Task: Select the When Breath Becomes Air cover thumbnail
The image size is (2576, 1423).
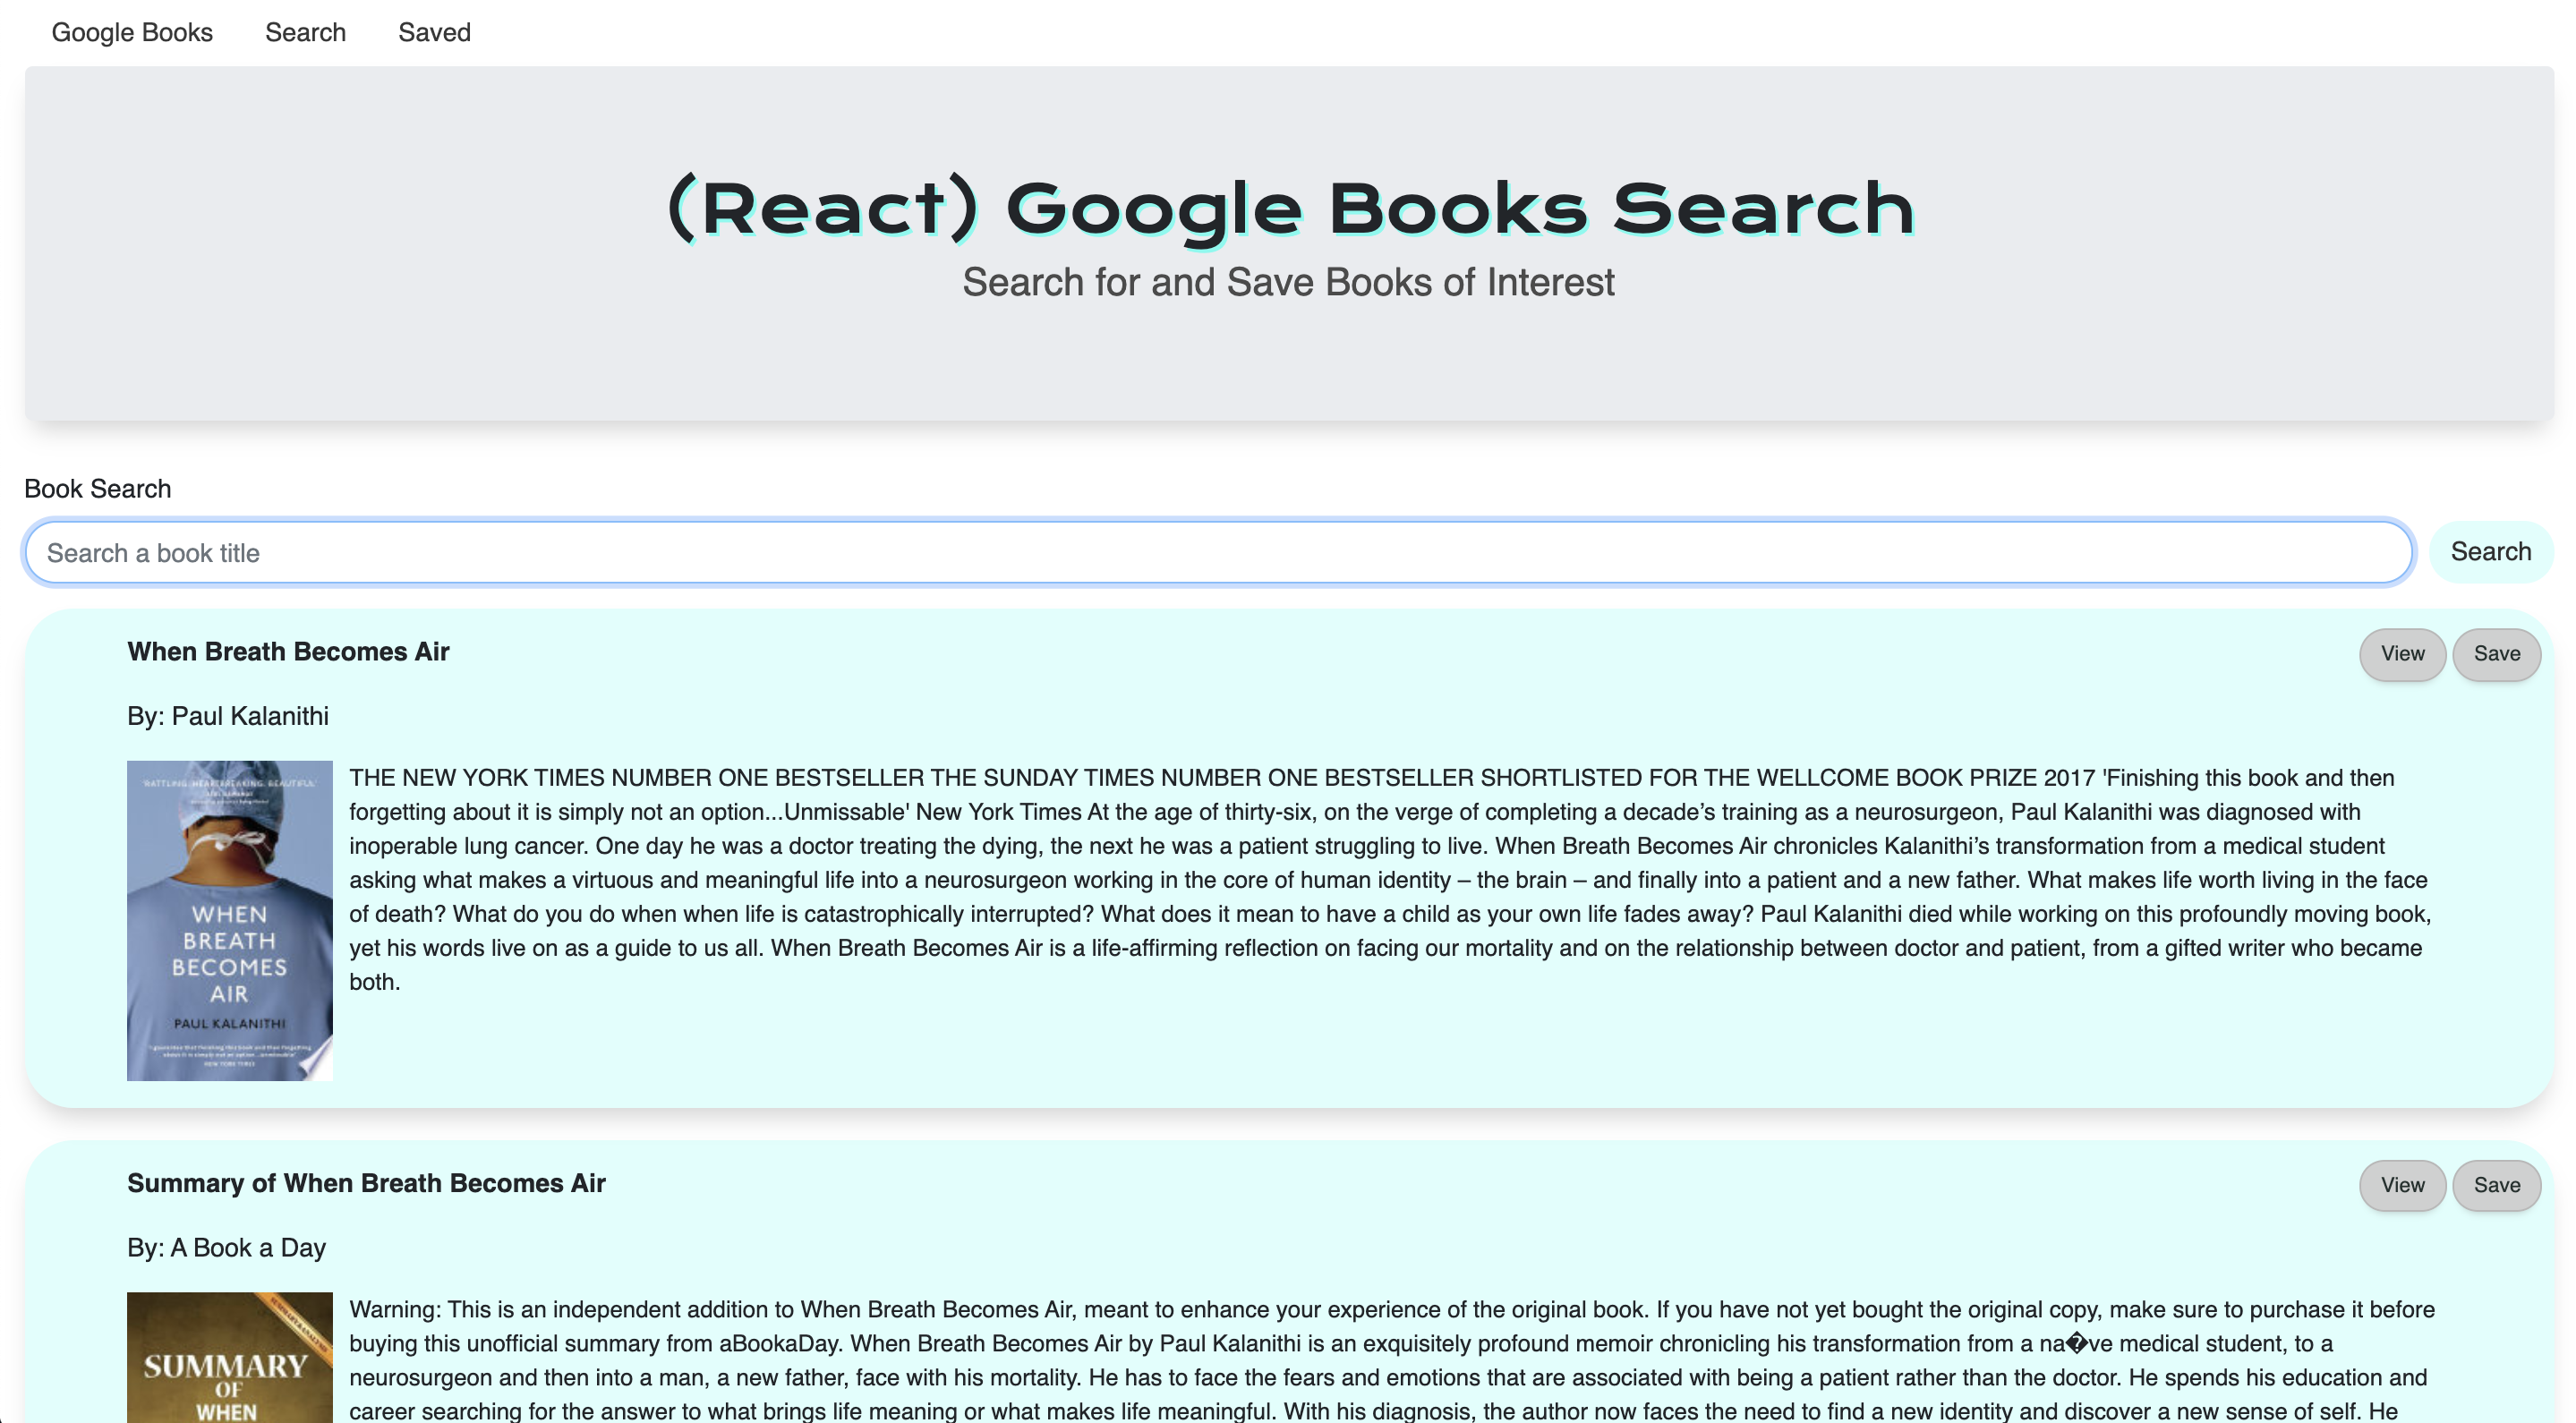Action: [229, 920]
